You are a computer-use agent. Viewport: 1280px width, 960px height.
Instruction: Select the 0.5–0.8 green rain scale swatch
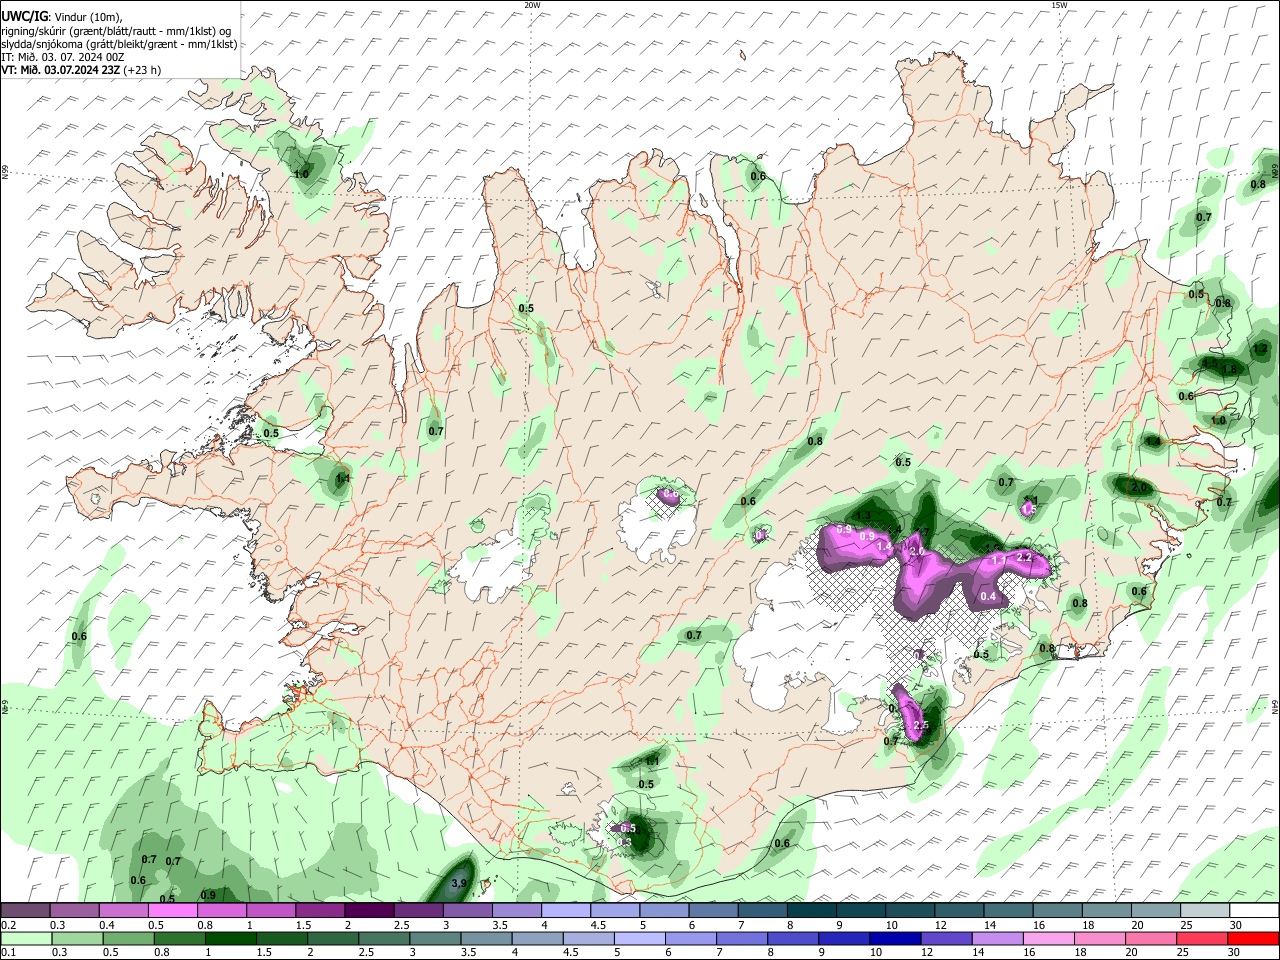point(128,938)
